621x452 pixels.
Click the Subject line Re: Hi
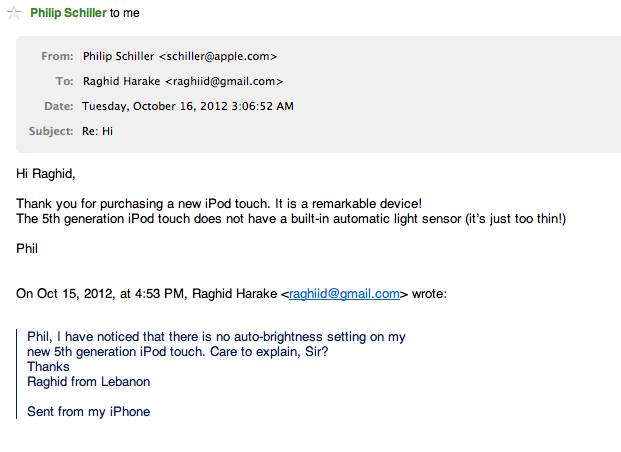[x=97, y=131]
